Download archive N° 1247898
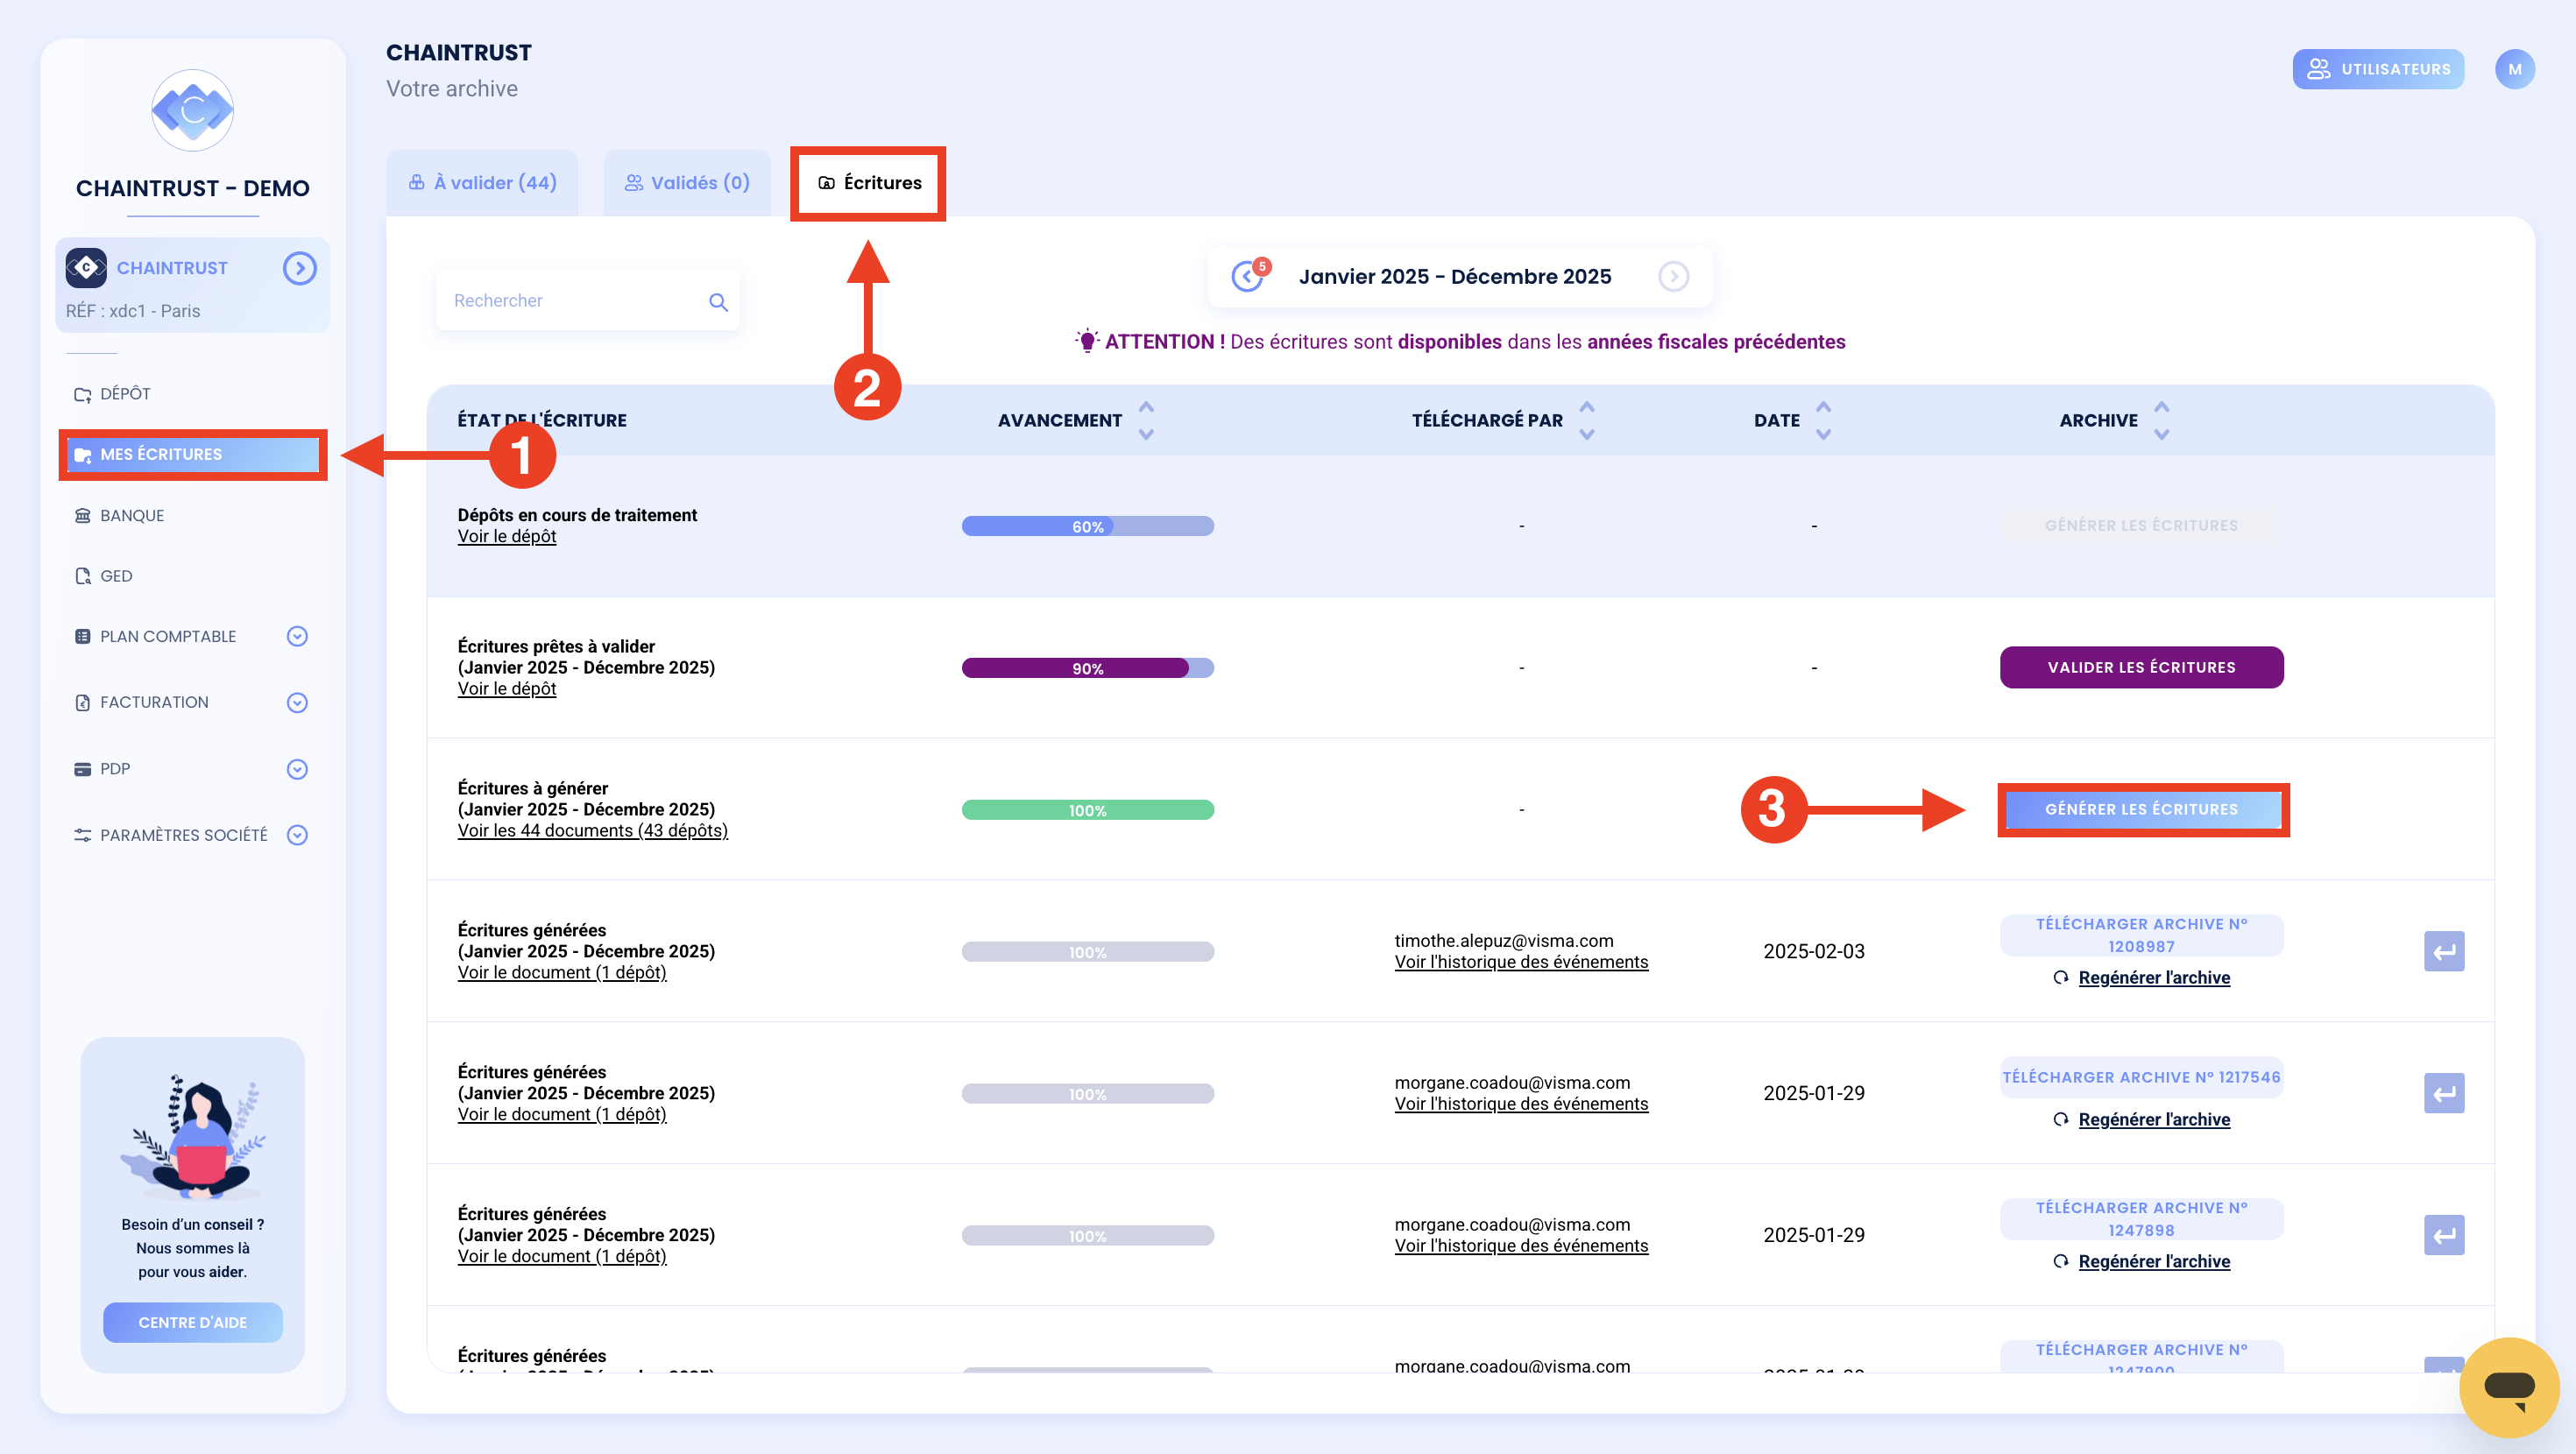 2142,1219
